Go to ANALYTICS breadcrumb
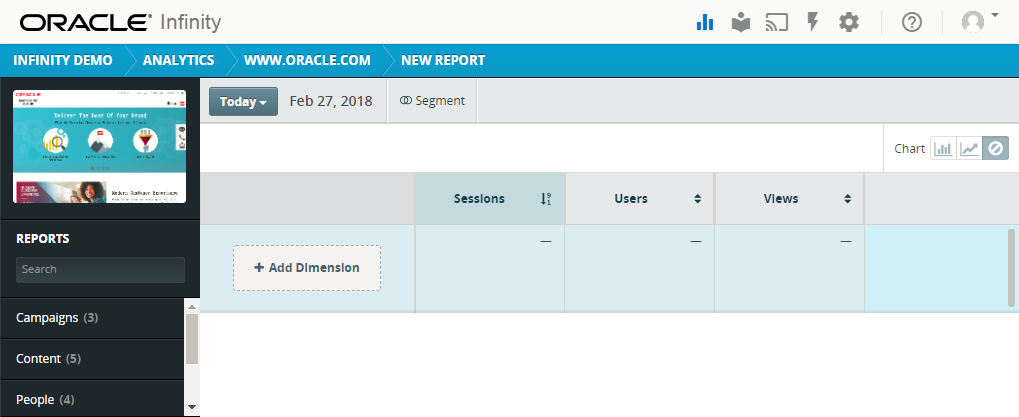This screenshot has height=417, width=1019. tap(179, 60)
